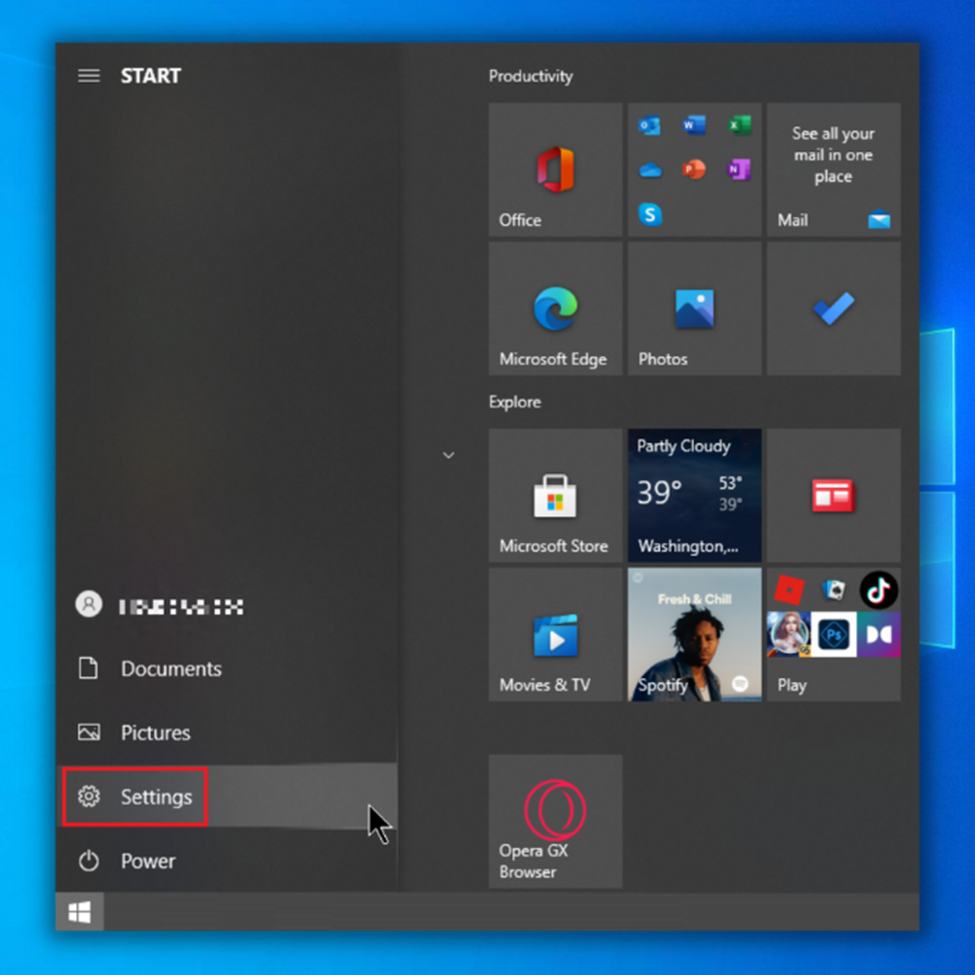
Task: Open Settings from the Start menu
Action: click(x=226, y=797)
